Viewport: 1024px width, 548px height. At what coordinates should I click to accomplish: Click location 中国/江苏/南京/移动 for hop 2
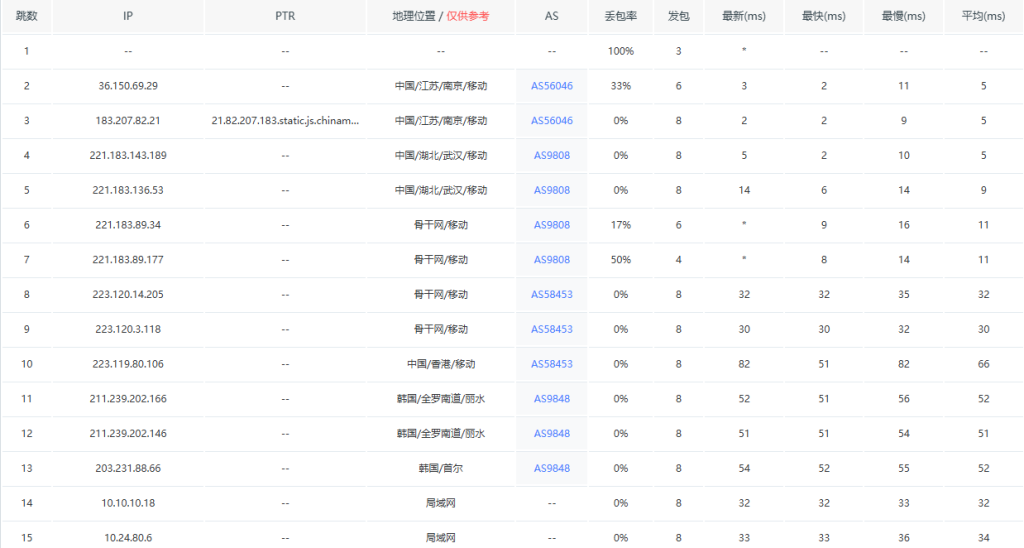pos(441,86)
